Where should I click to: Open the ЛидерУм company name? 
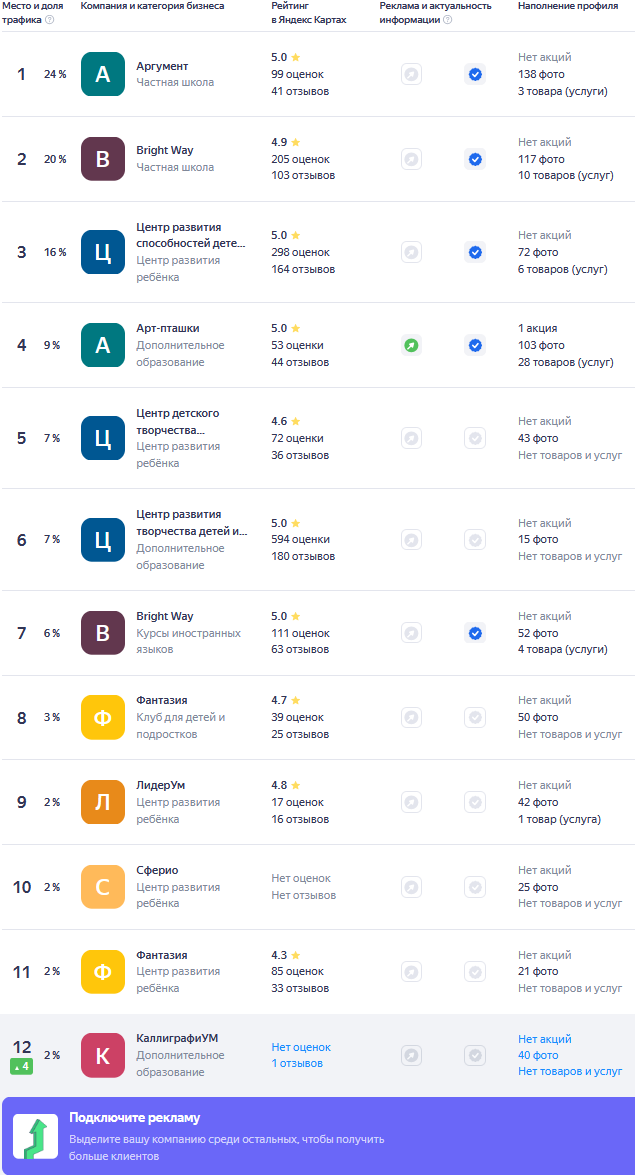[160, 785]
